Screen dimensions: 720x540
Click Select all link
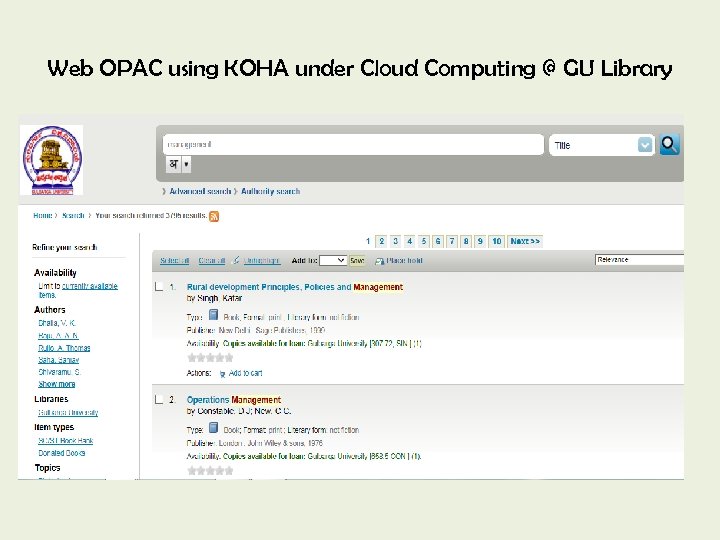coord(174,260)
